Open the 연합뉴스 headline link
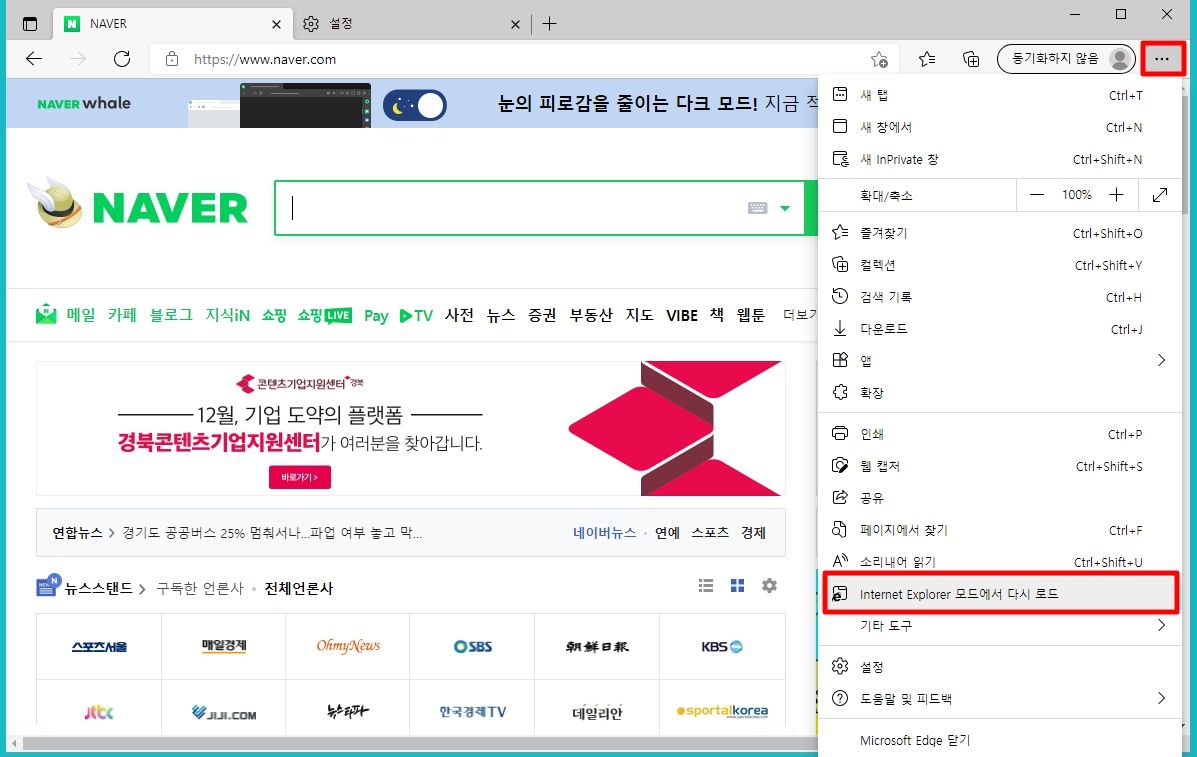The image size is (1197, 757). (x=272, y=533)
